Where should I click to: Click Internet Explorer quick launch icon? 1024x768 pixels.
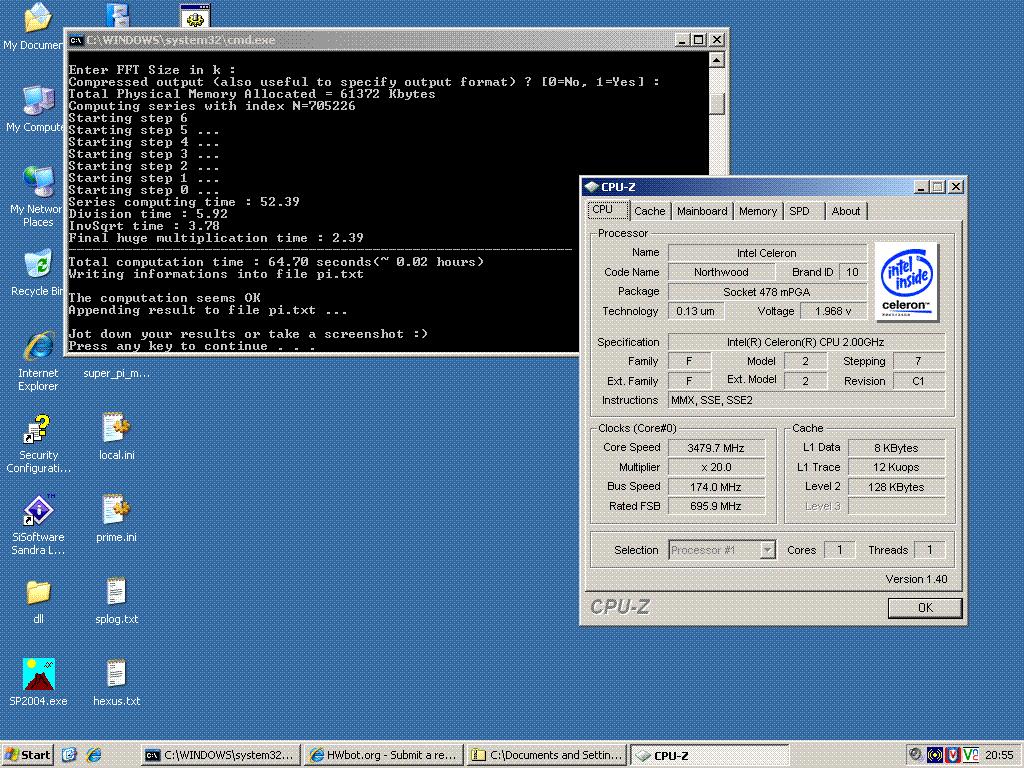[94, 755]
